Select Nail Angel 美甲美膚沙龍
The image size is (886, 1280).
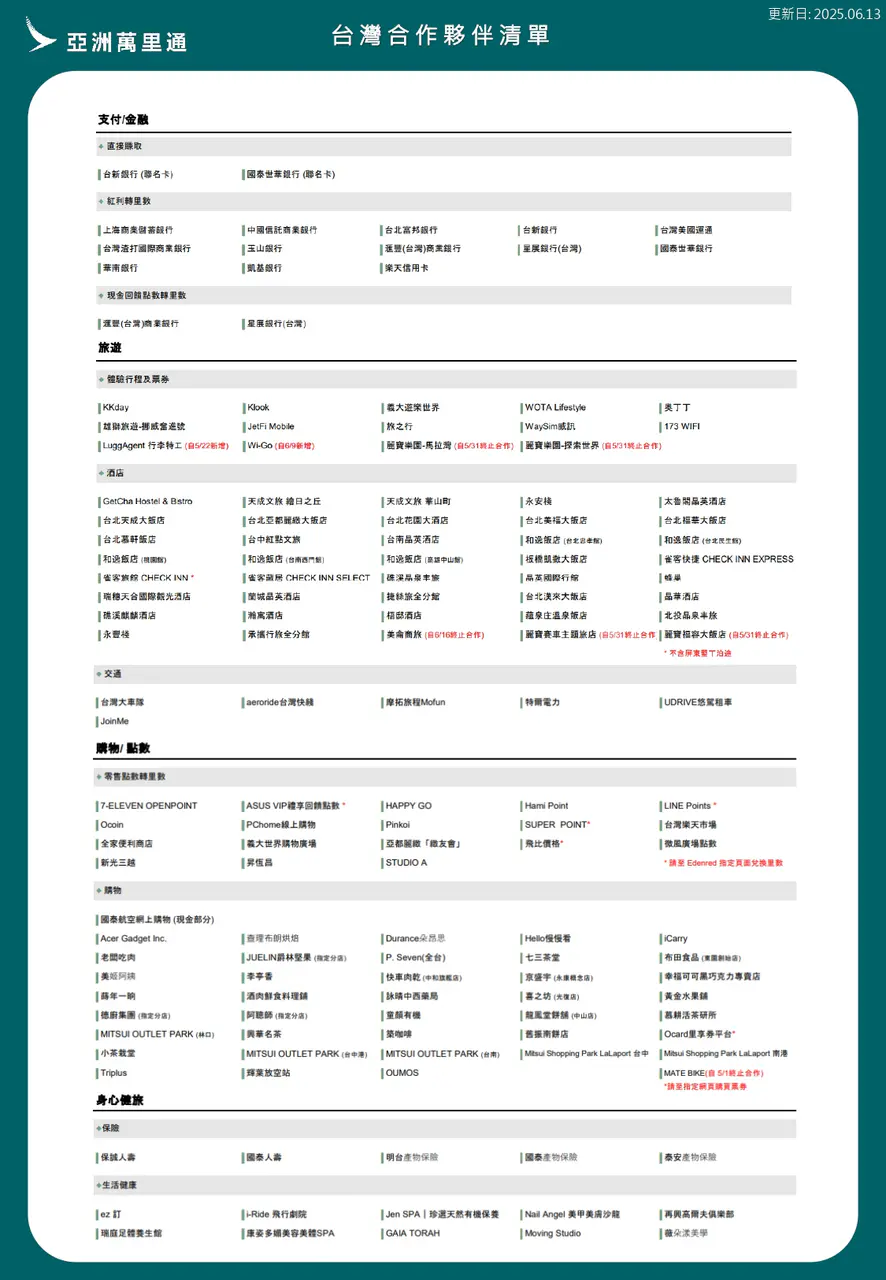click(573, 1215)
